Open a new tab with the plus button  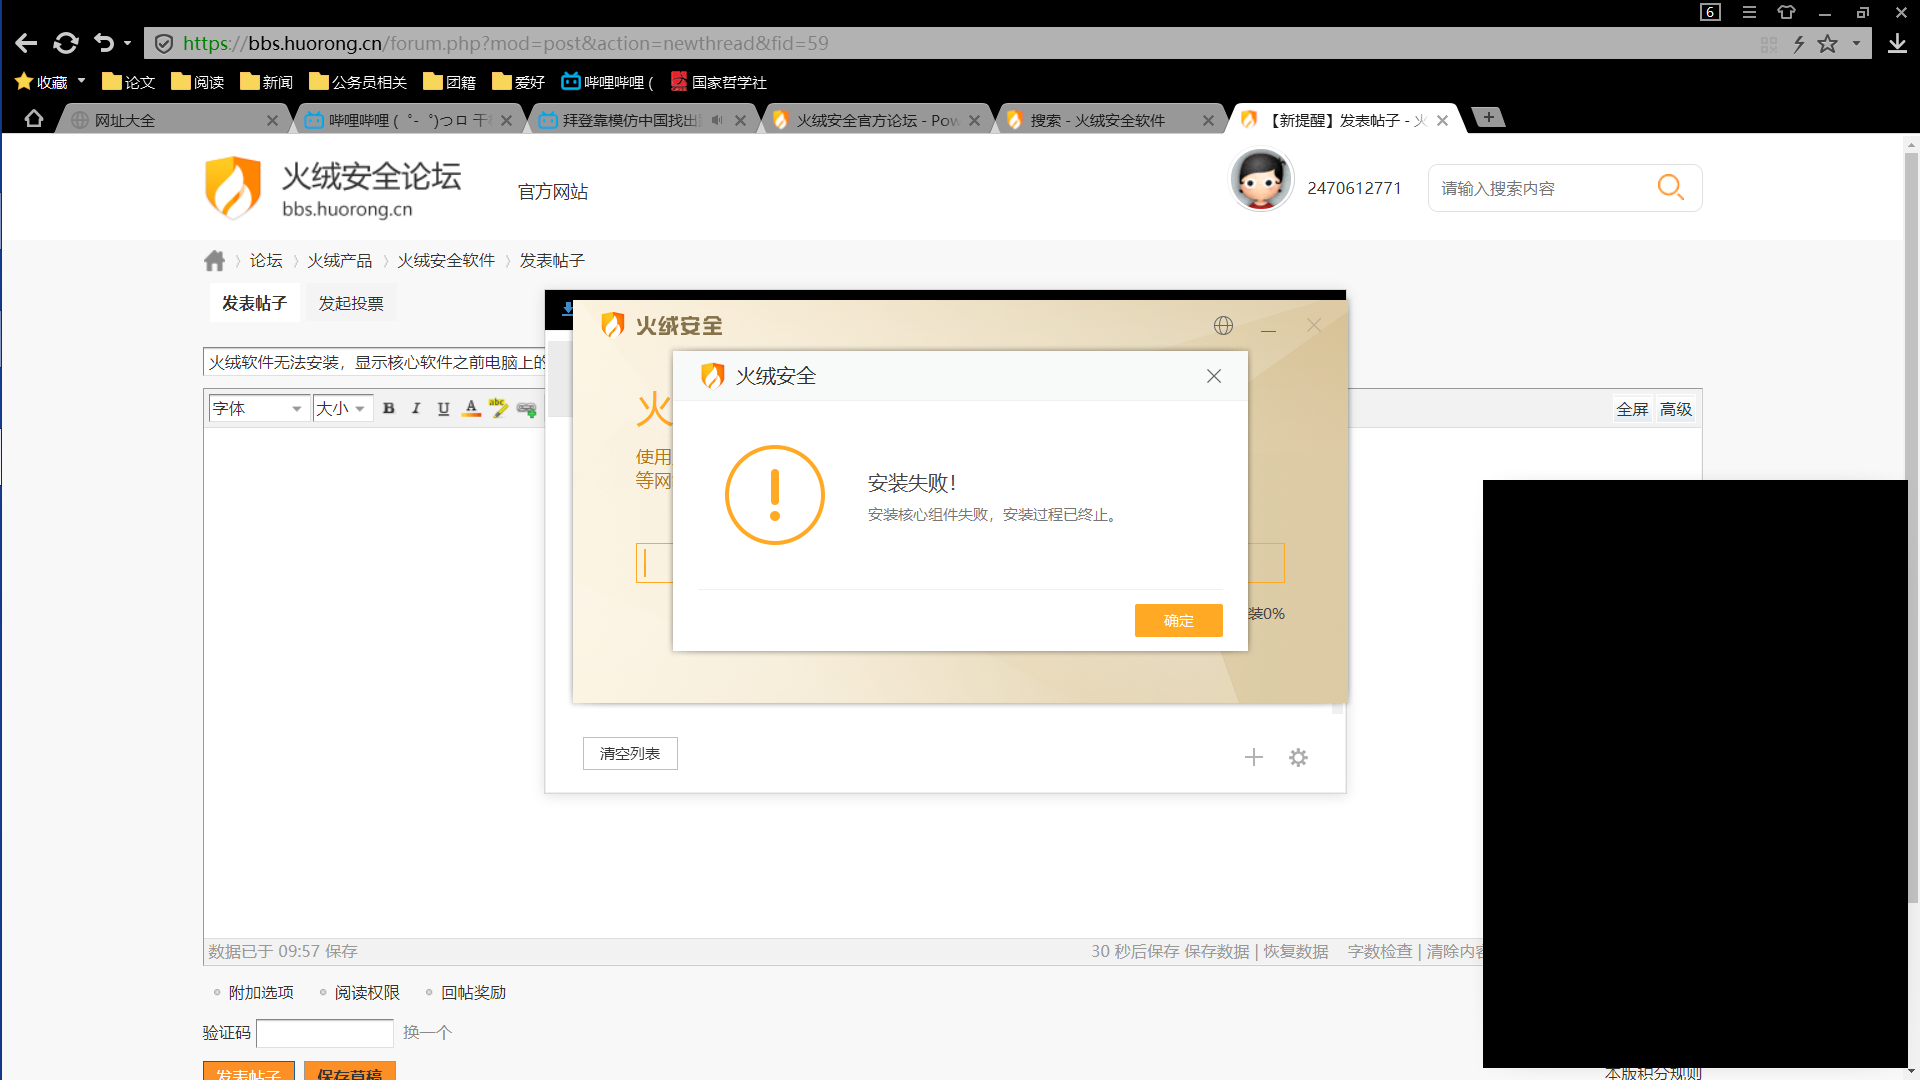1489,117
